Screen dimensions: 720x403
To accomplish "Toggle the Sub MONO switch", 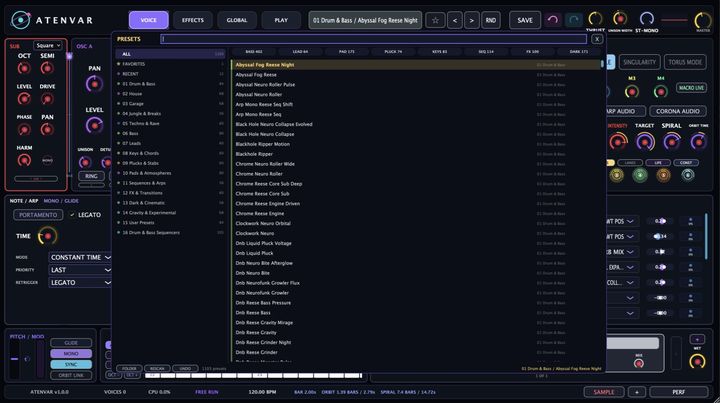I will (x=47, y=160).
